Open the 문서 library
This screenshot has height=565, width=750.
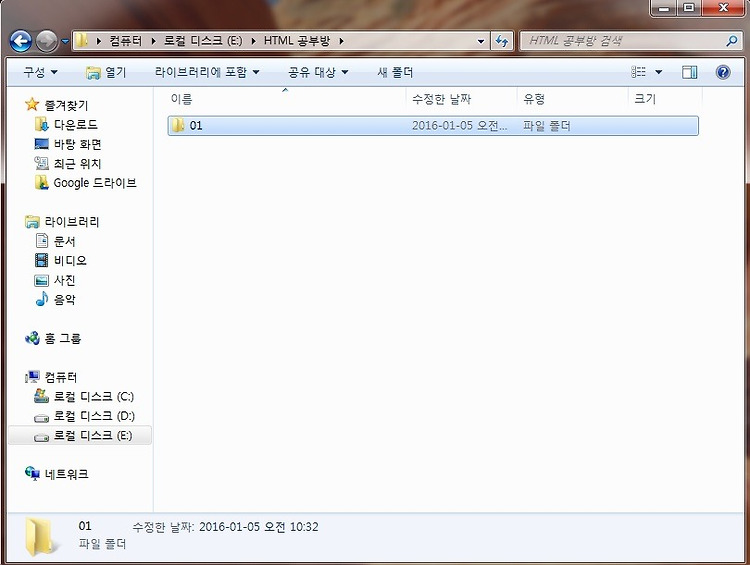pos(65,242)
